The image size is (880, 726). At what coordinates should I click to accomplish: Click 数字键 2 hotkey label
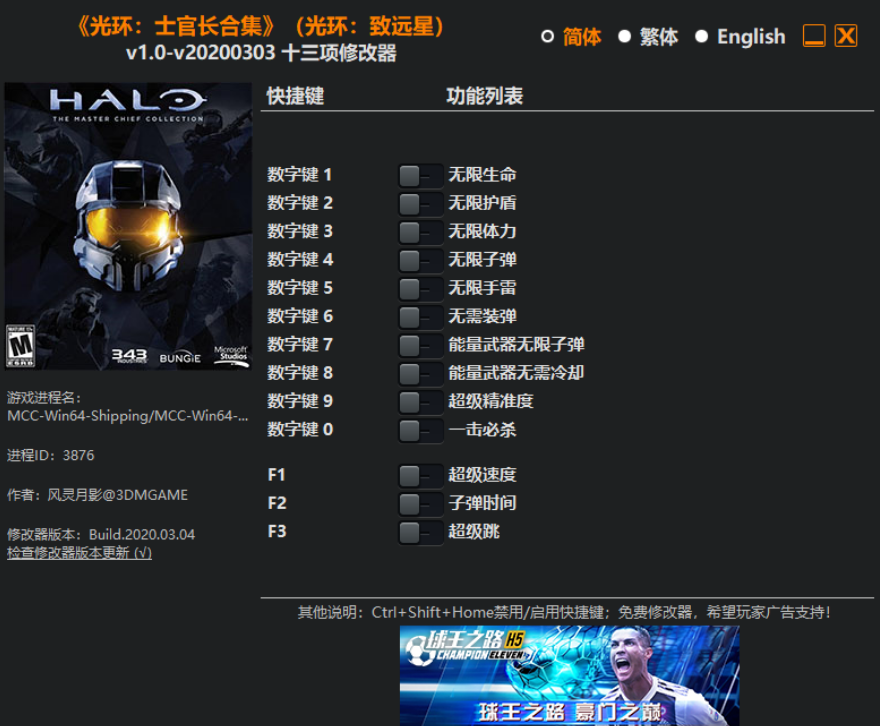300,203
